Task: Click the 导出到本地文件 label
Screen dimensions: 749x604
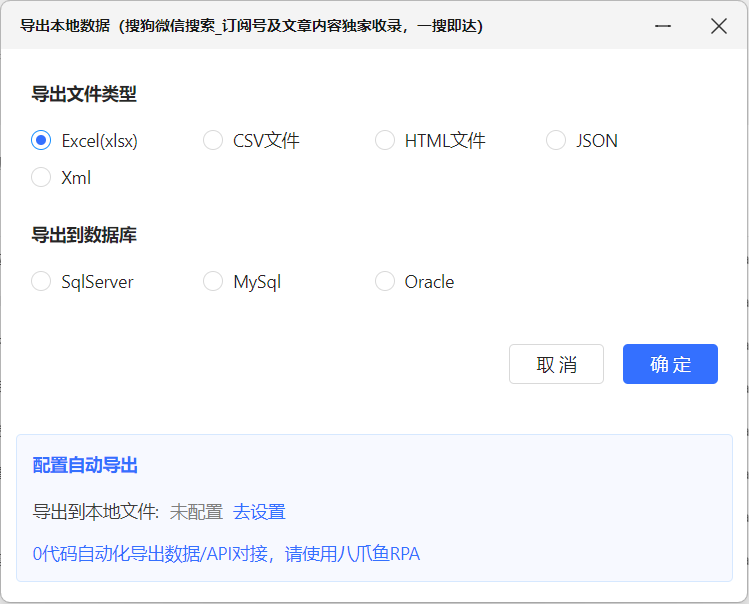Action: pyautogui.click(x=96, y=512)
